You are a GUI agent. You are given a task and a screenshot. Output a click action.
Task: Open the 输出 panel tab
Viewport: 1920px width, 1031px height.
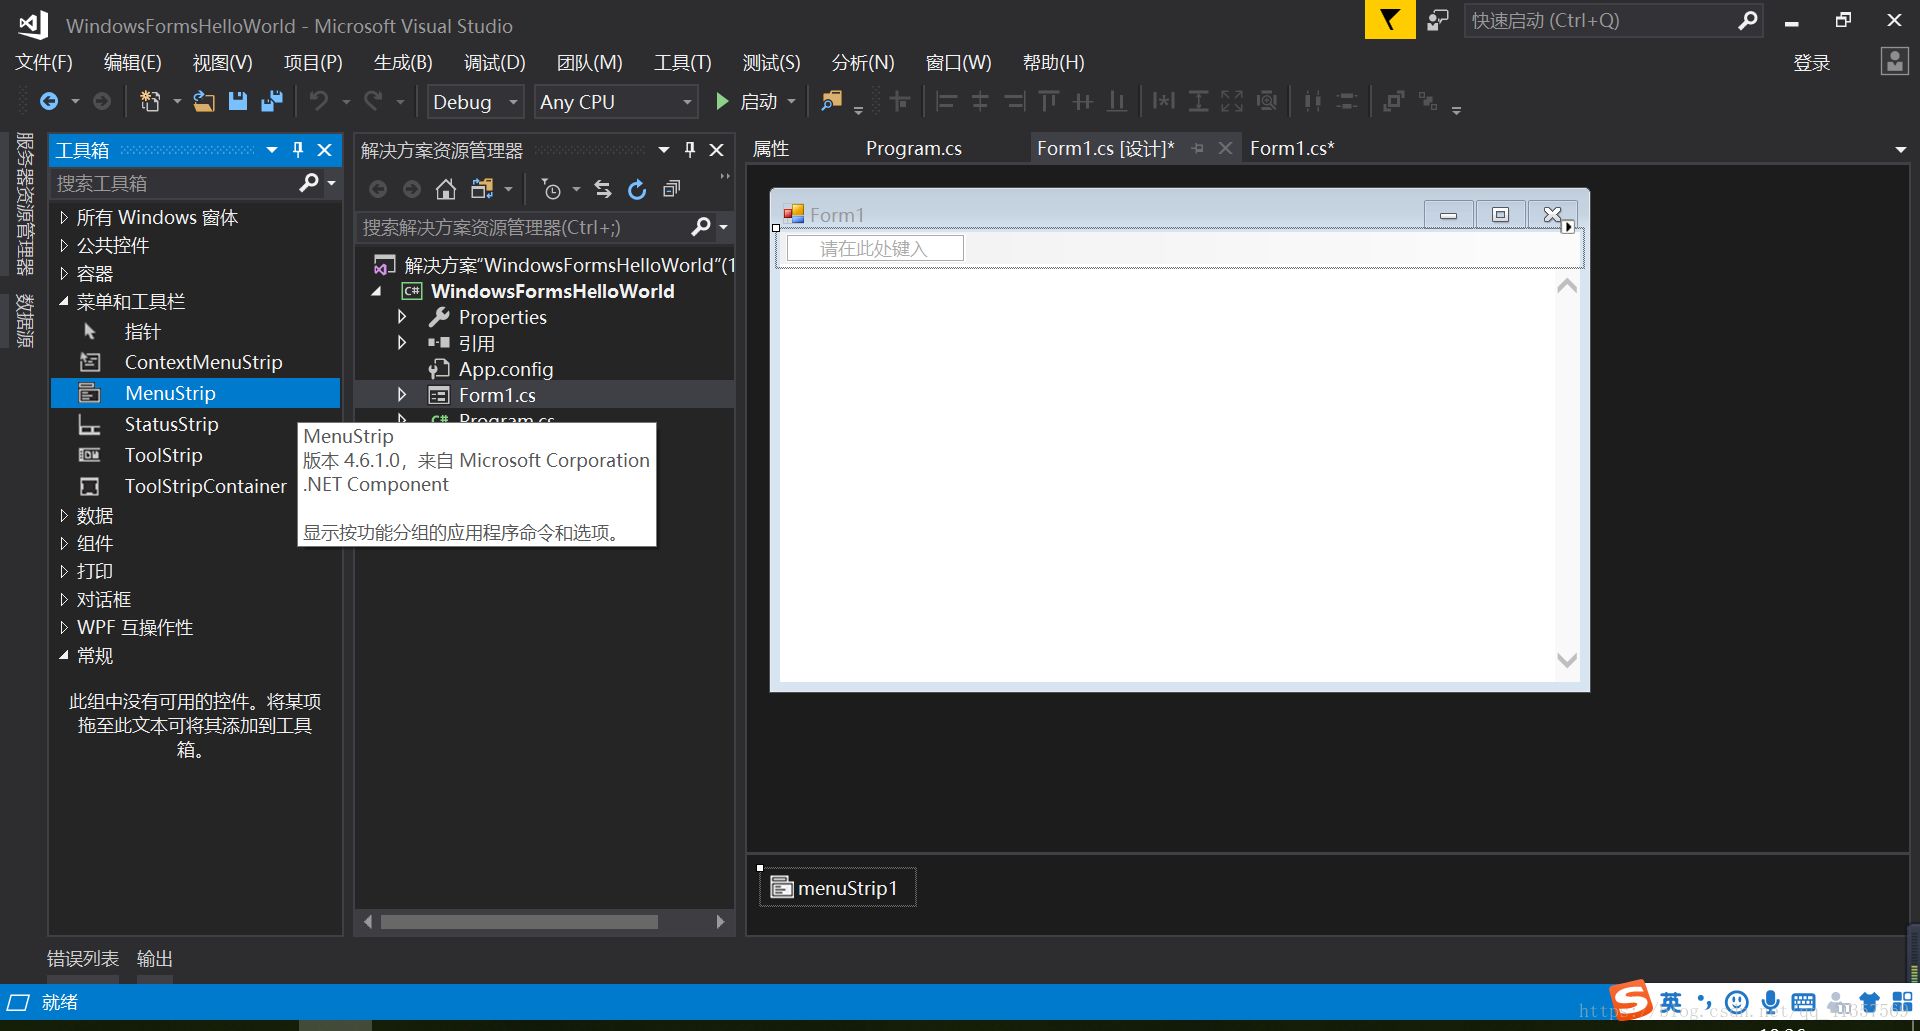(155, 958)
